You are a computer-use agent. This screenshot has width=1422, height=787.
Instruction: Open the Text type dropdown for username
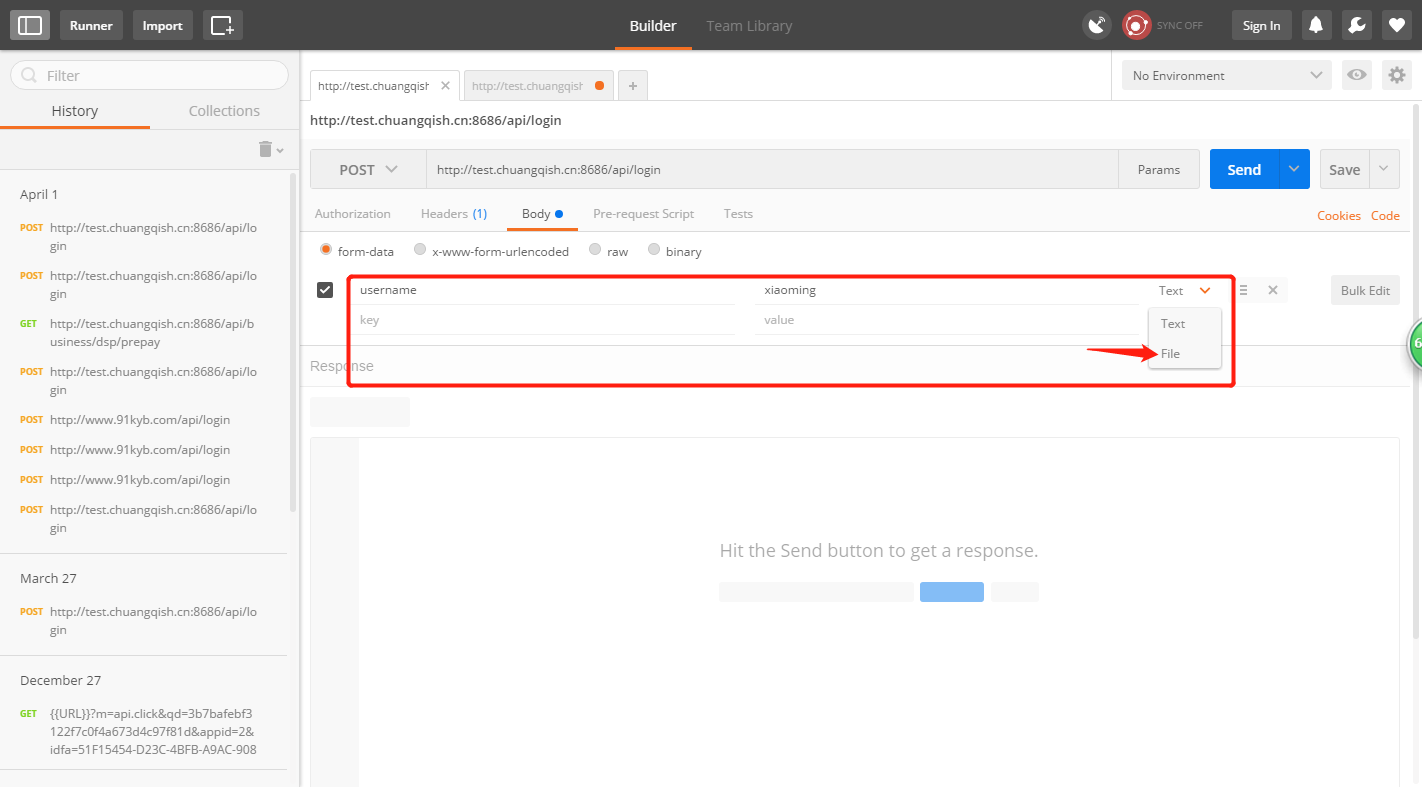[1185, 290]
